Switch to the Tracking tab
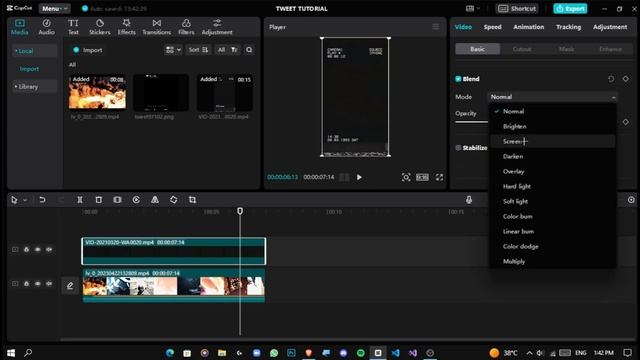Viewport: 640px width, 360px height. (568, 27)
